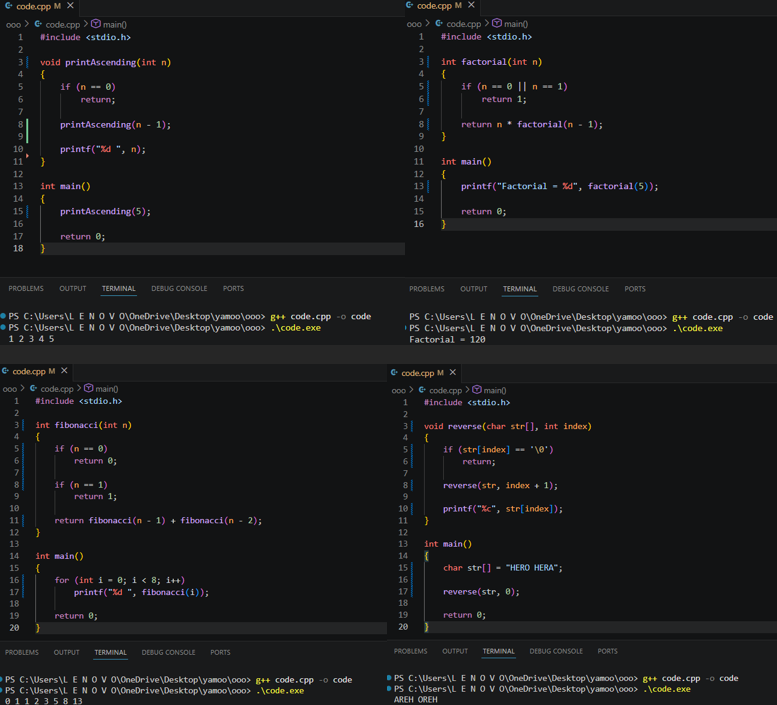Click the 'for (int i = 0; i < 8; i++)' line
The image size is (777, 705).
pyautogui.click(x=119, y=580)
